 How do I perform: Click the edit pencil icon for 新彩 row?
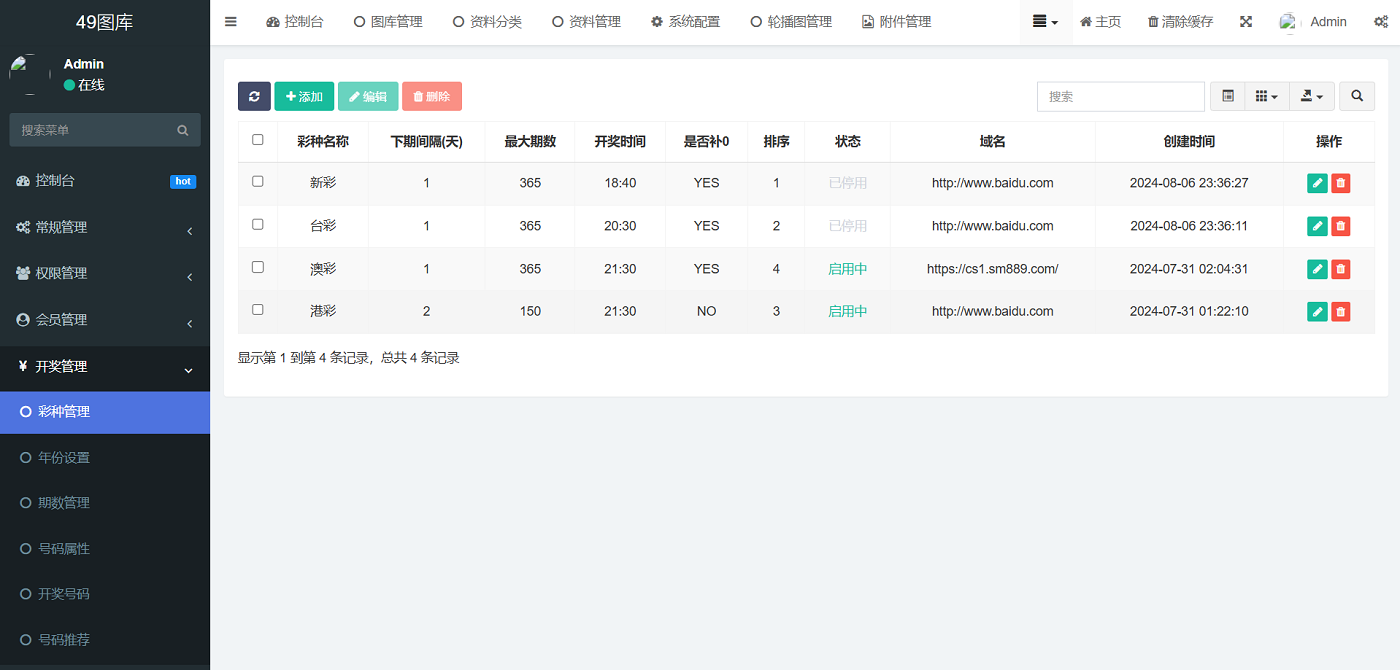point(1317,183)
